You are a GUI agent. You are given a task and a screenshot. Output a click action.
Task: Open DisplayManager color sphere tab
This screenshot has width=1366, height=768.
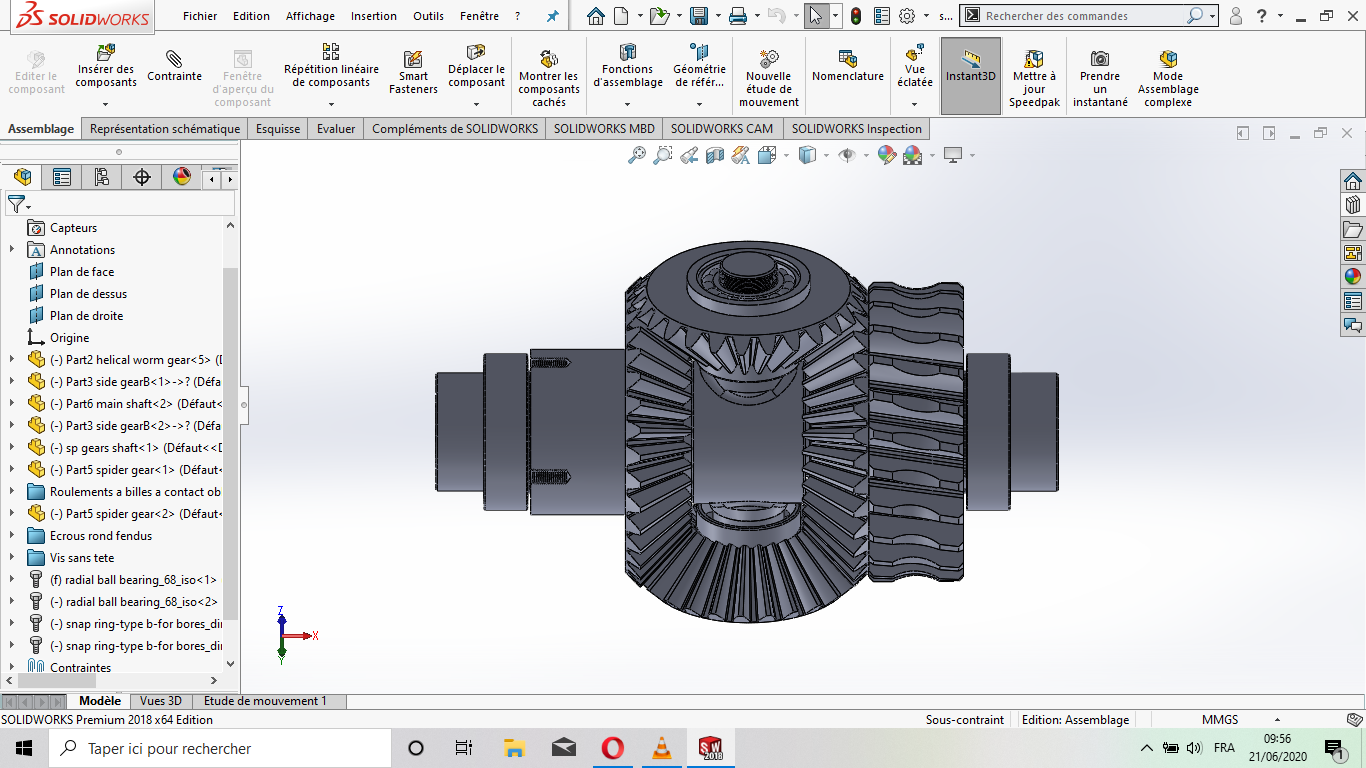(182, 178)
